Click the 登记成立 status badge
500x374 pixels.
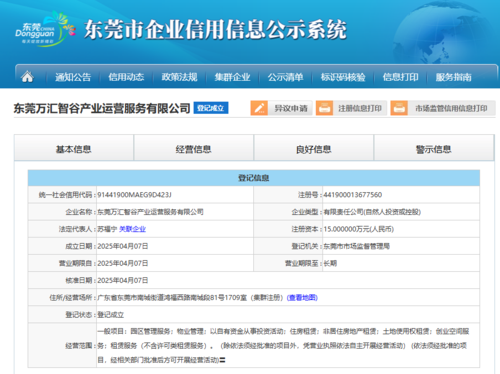tap(211, 108)
